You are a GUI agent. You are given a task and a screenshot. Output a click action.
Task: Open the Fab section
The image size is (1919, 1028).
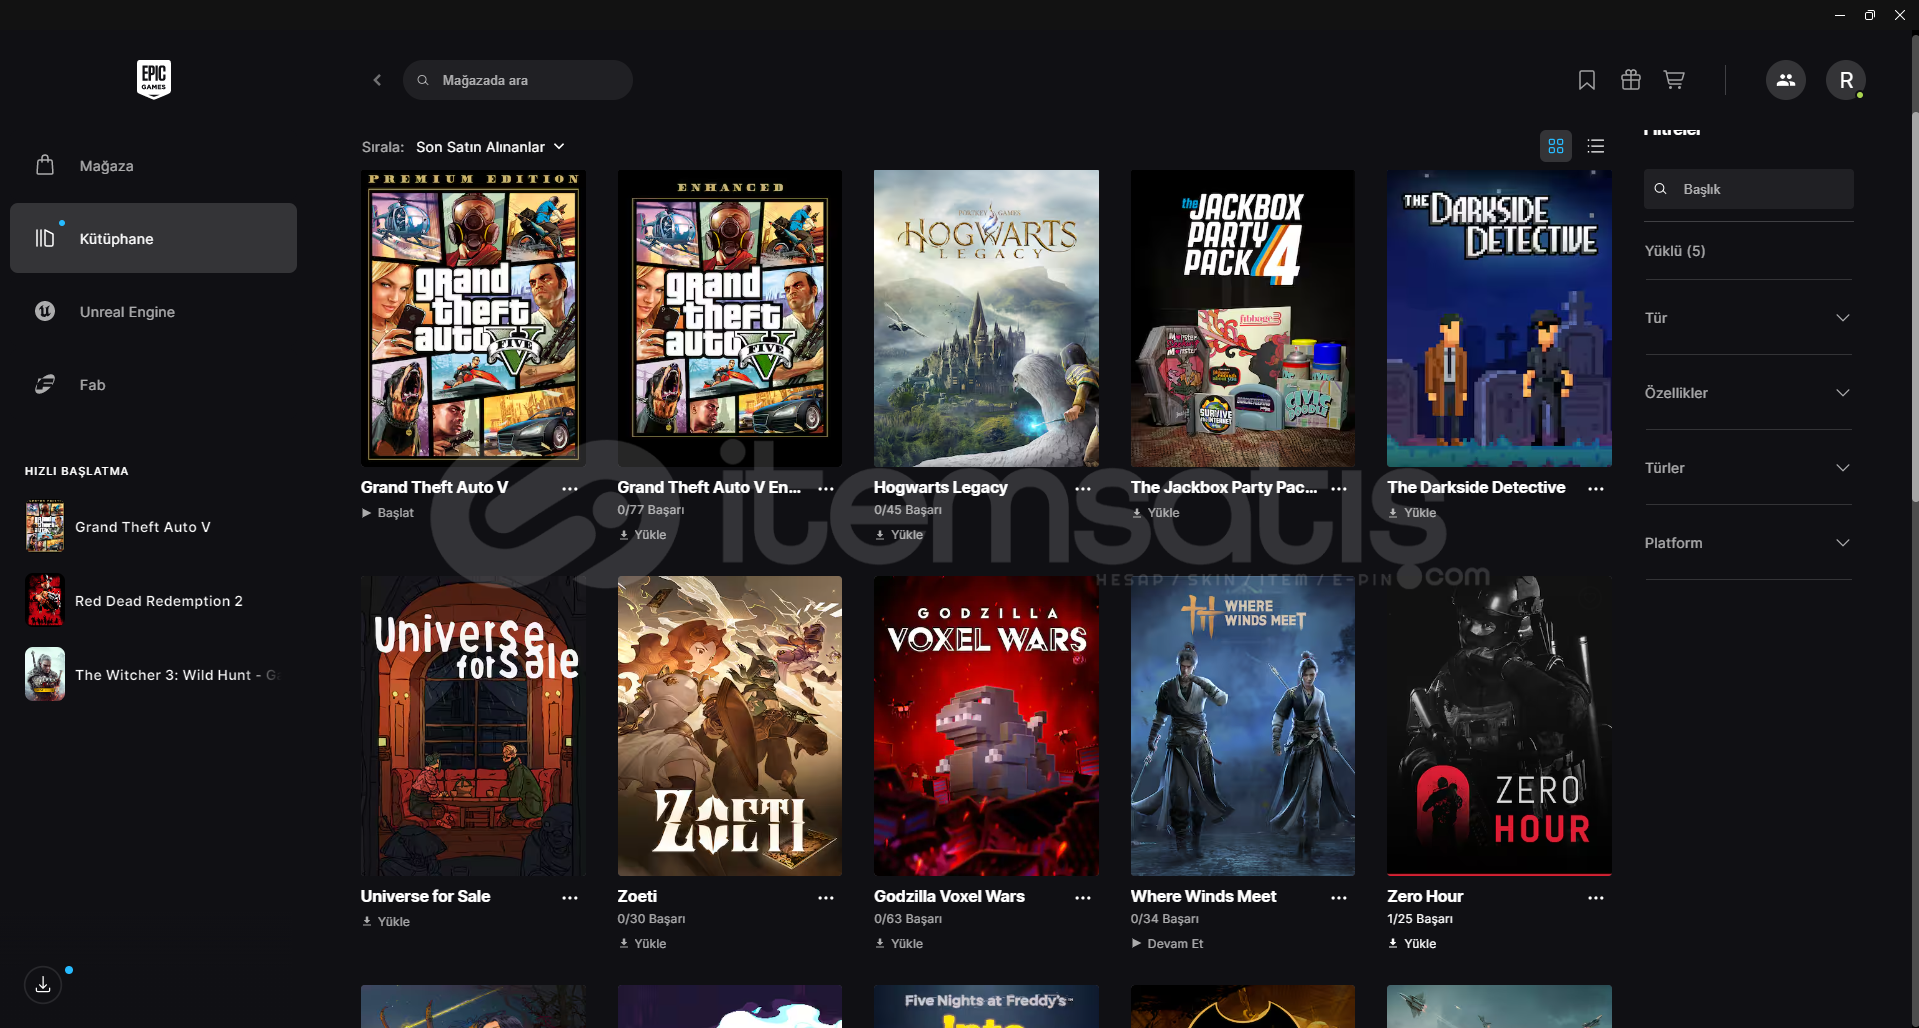click(153, 385)
